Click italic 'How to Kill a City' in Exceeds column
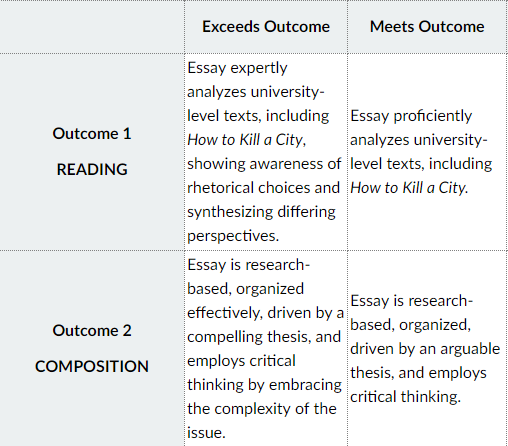 tap(246, 140)
